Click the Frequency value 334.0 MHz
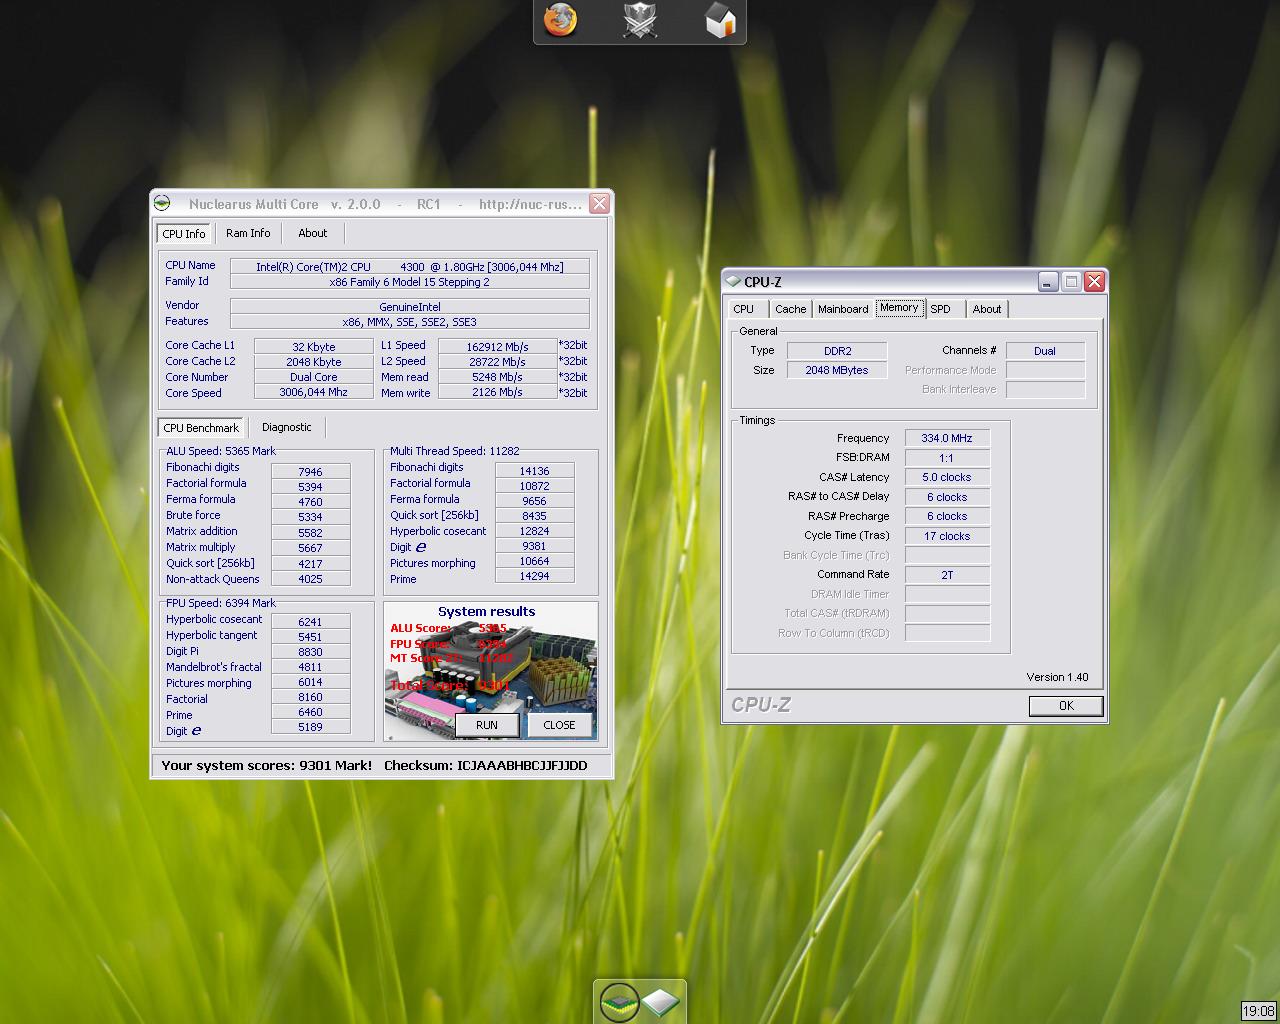This screenshot has width=1280, height=1024. [x=947, y=438]
